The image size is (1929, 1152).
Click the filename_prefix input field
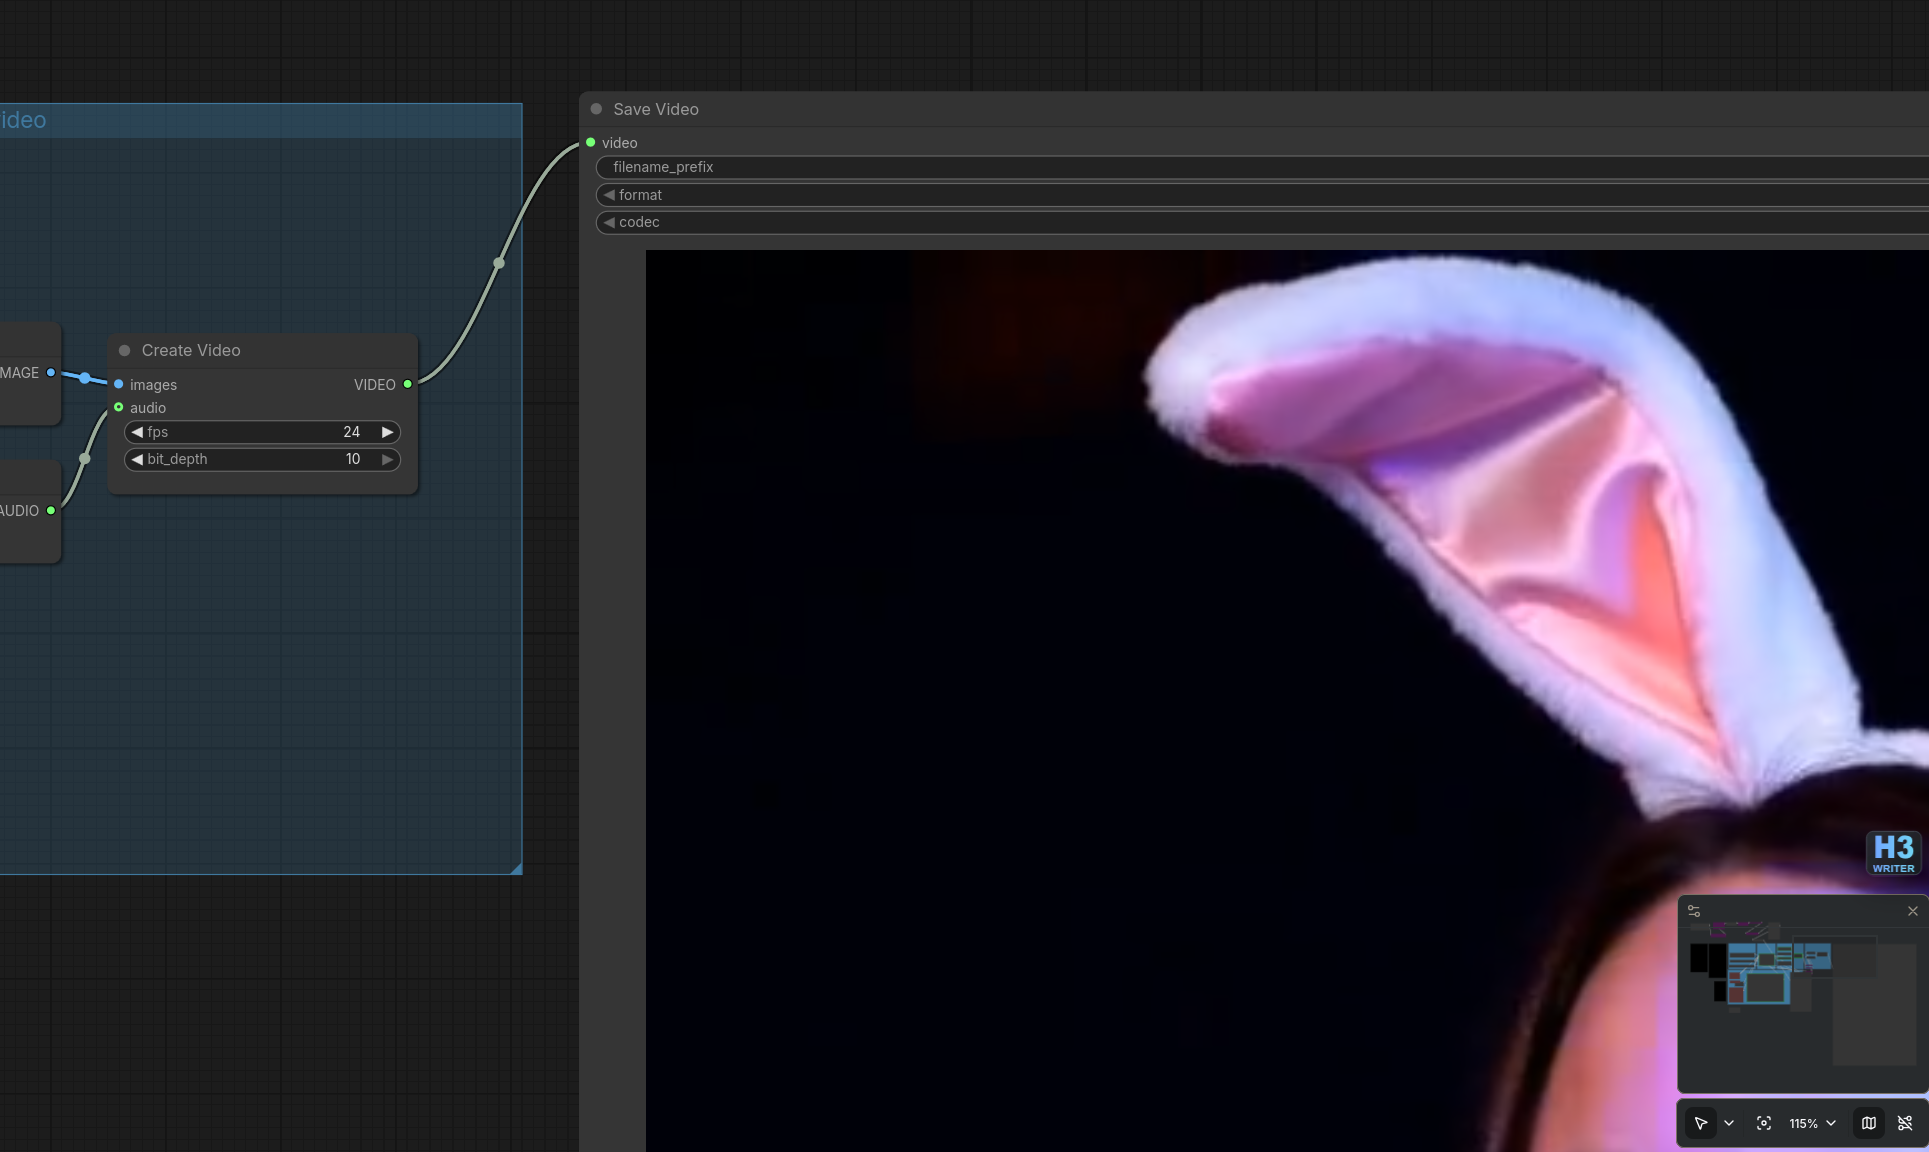[1262, 167]
